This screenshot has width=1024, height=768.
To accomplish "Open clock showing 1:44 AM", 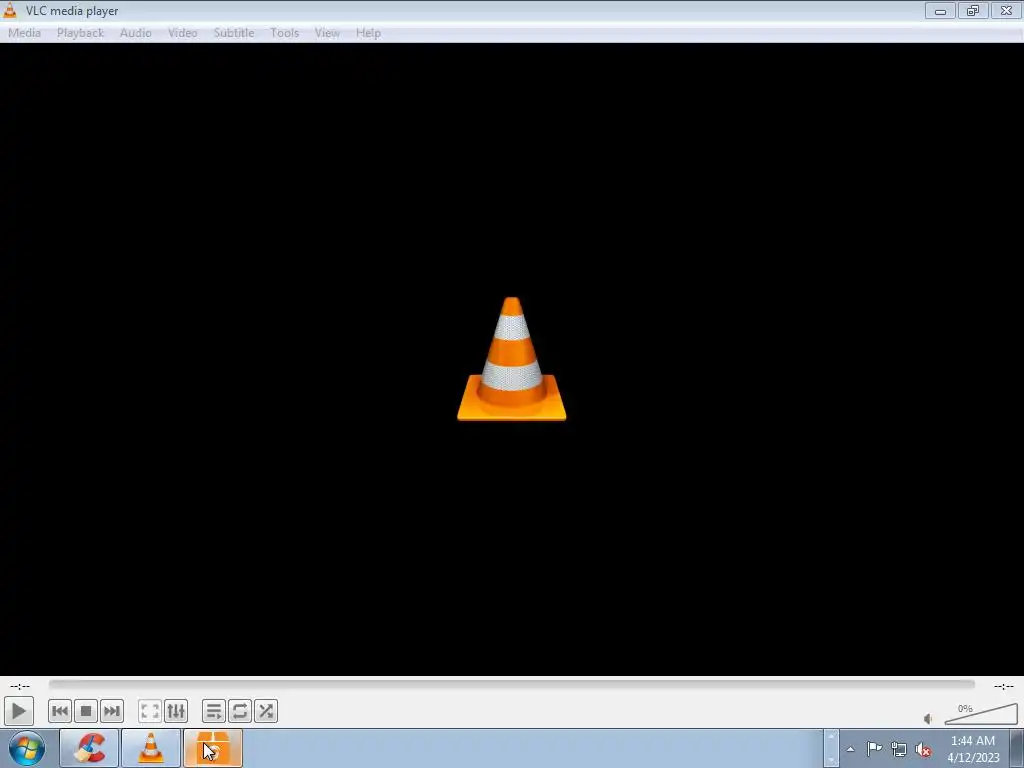I will pyautogui.click(x=973, y=749).
